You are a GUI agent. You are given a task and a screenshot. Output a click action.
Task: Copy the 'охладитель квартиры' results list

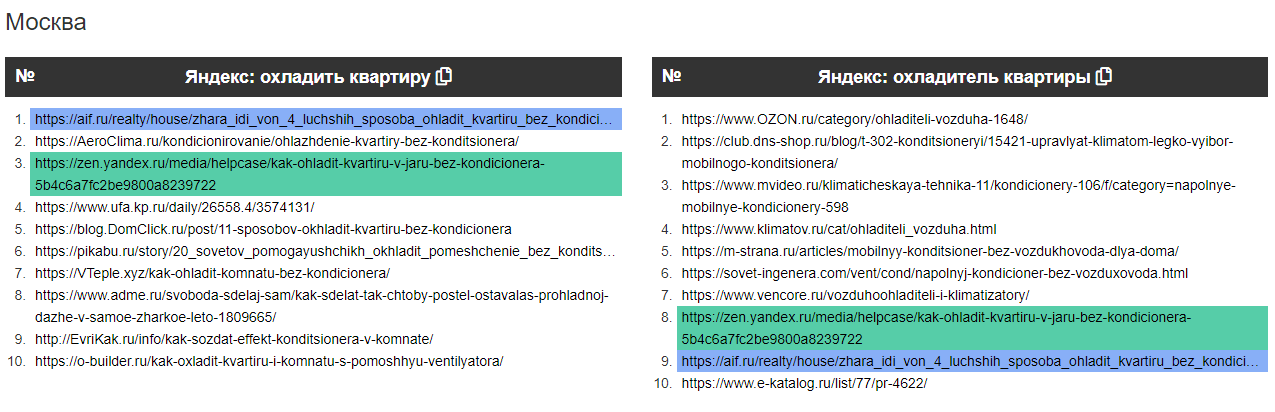coord(1105,76)
